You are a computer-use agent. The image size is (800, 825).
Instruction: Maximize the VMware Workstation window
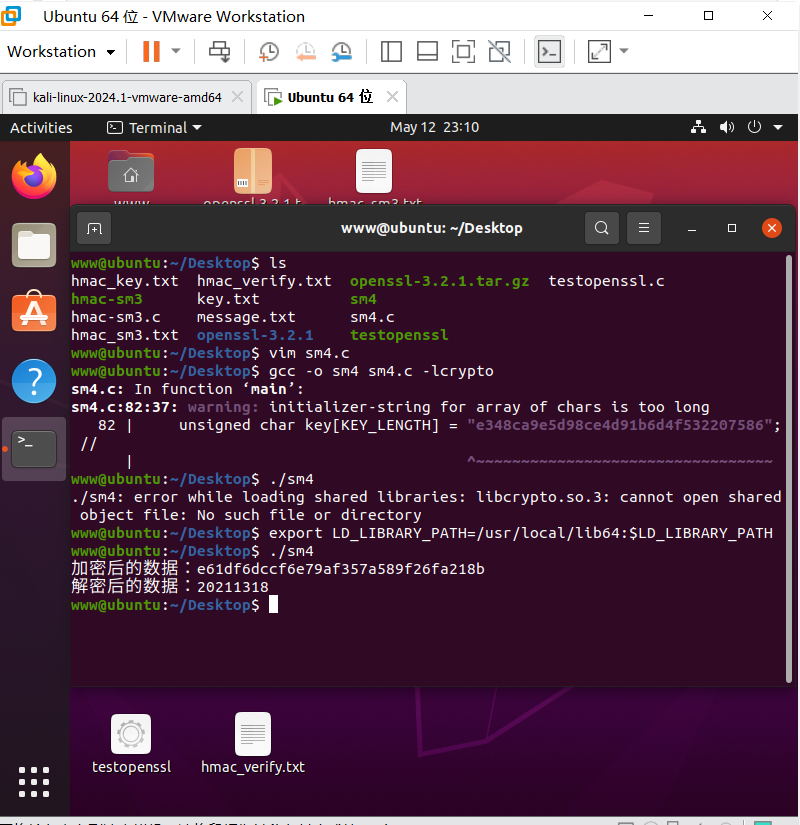point(708,16)
